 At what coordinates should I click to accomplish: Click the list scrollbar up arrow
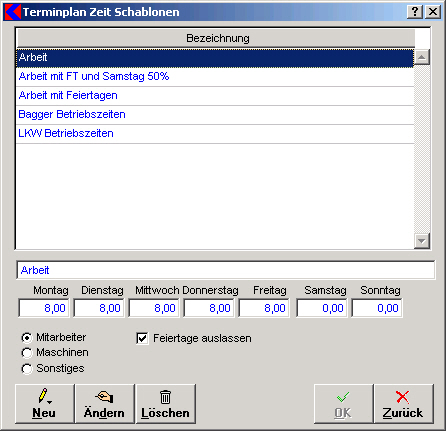tap(422, 57)
